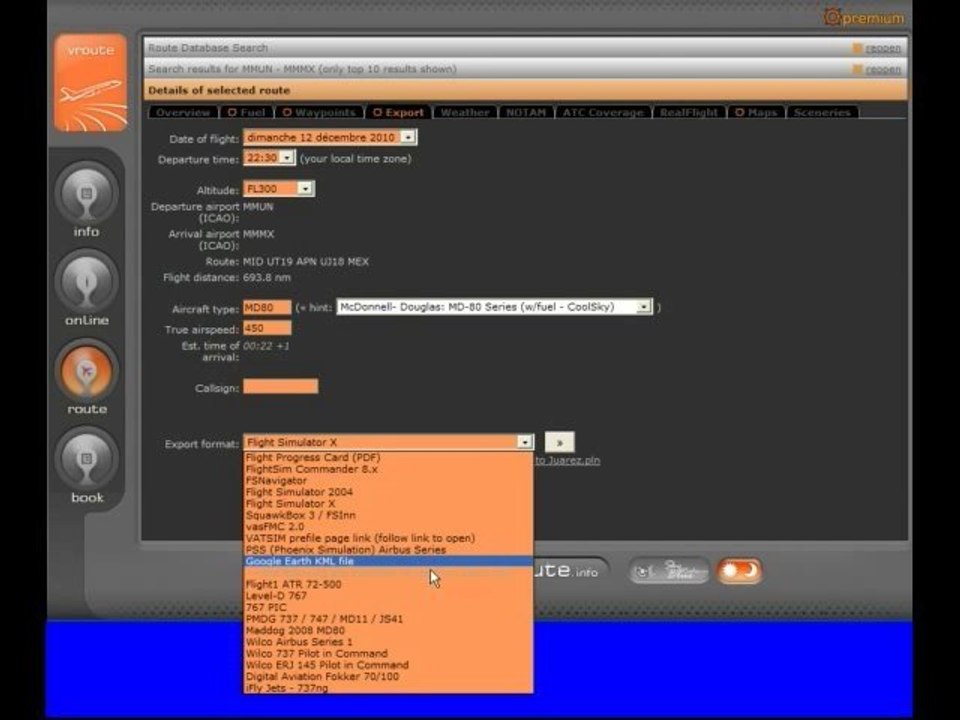This screenshot has height=720, width=960.
Task: Click the Details of selected route header
Action: (525, 90)
